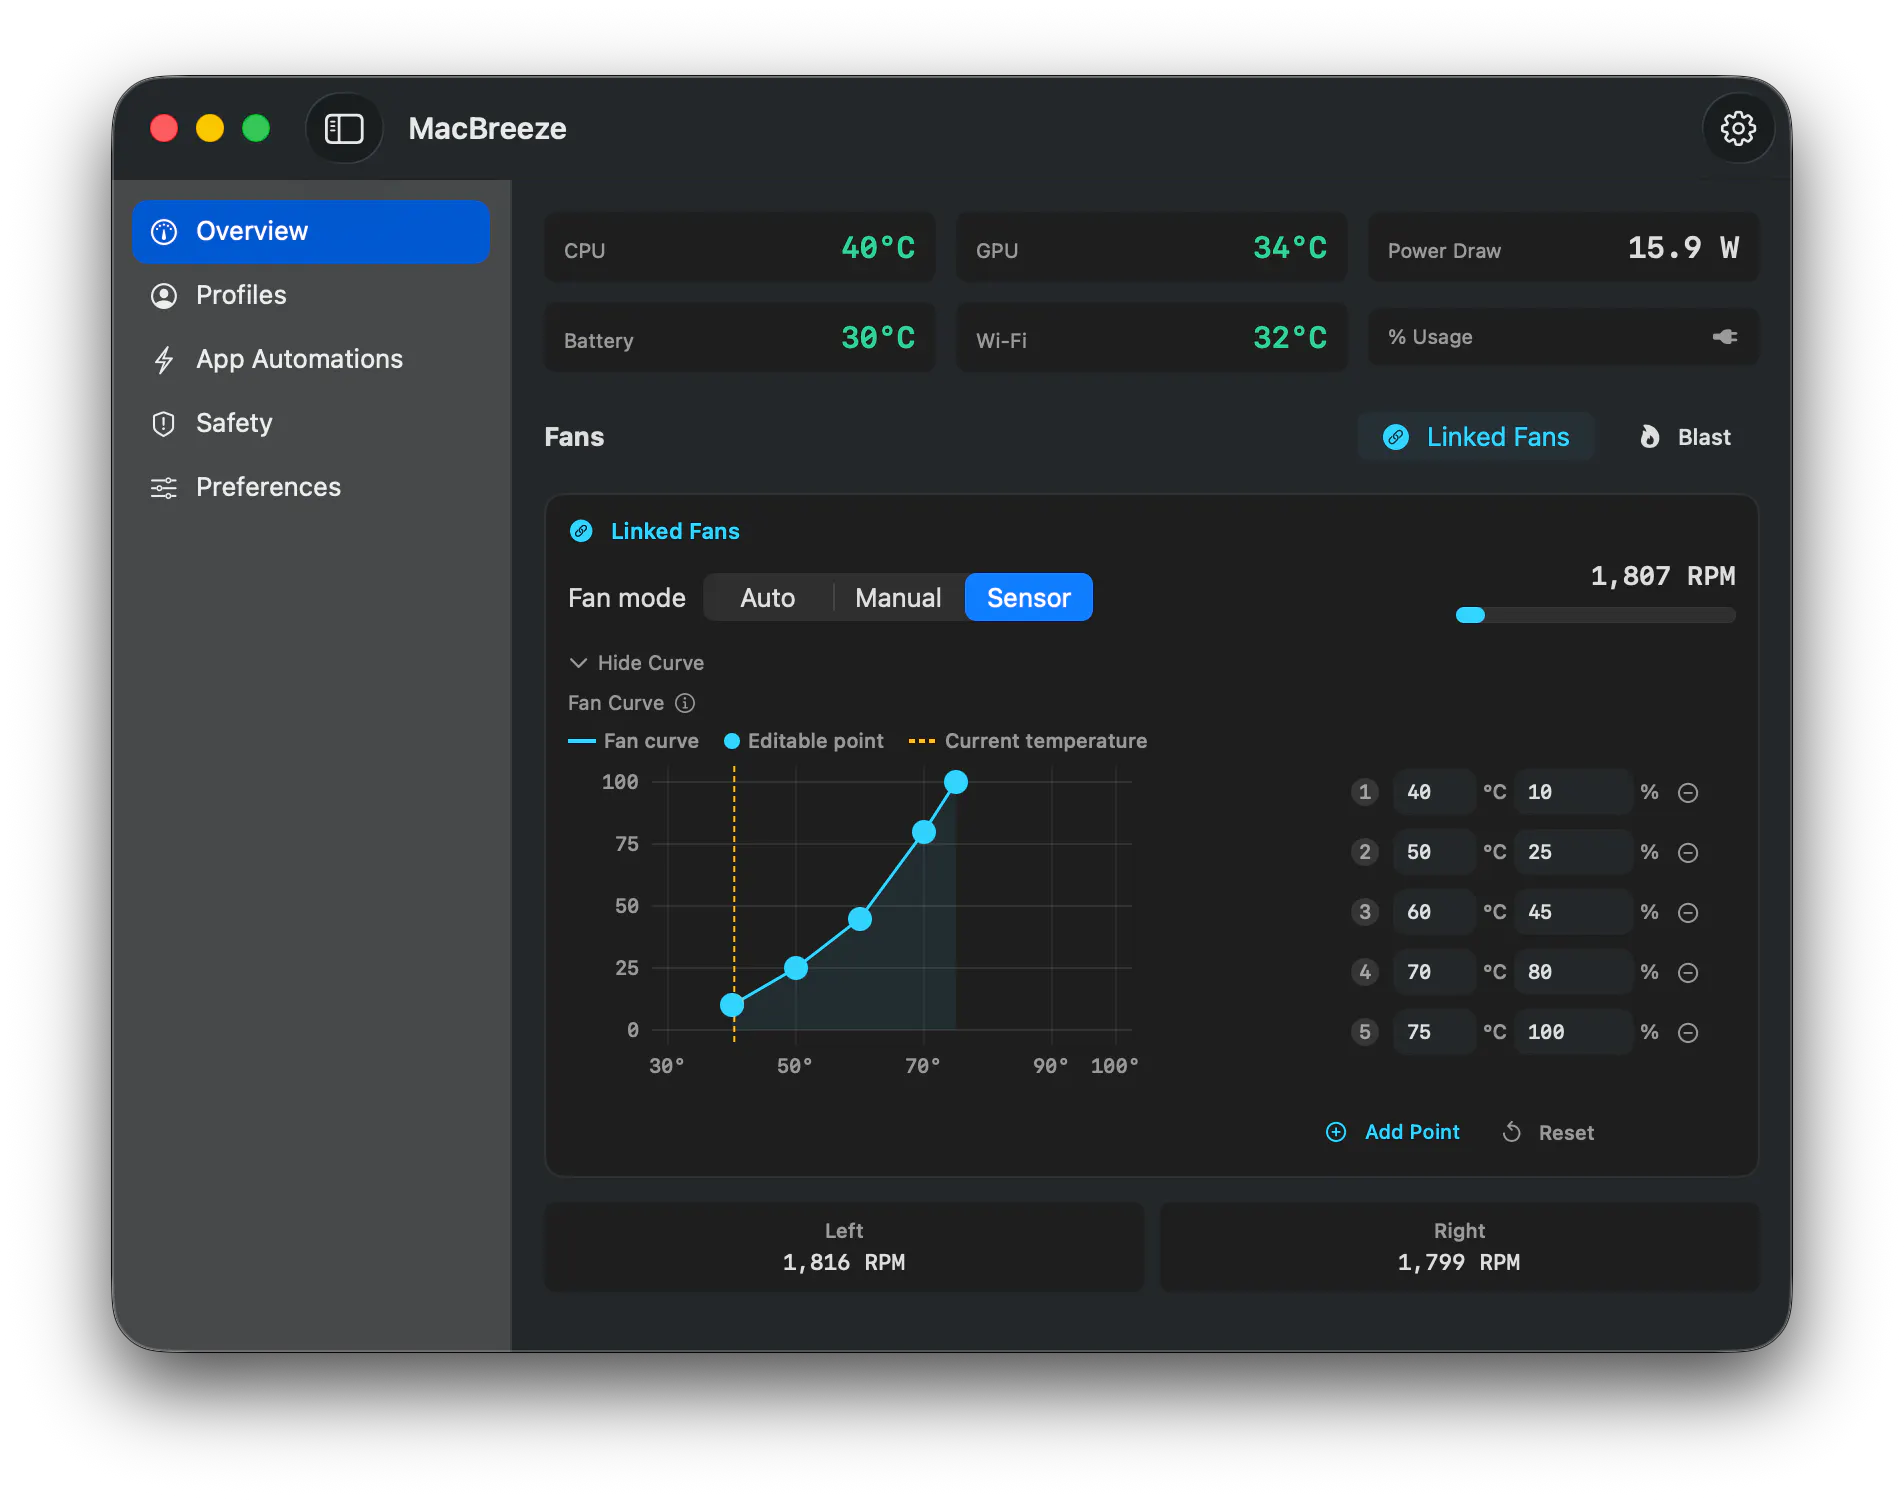Activate Blast mode
The width and height of the screenshot is (1904, 1500).
tap(1685, 437)
